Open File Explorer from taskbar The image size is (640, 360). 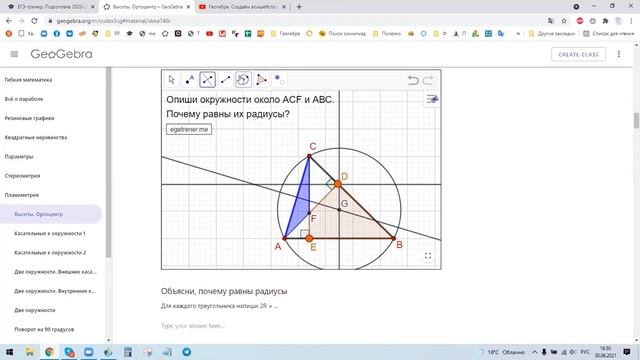(x=29, y=352)
